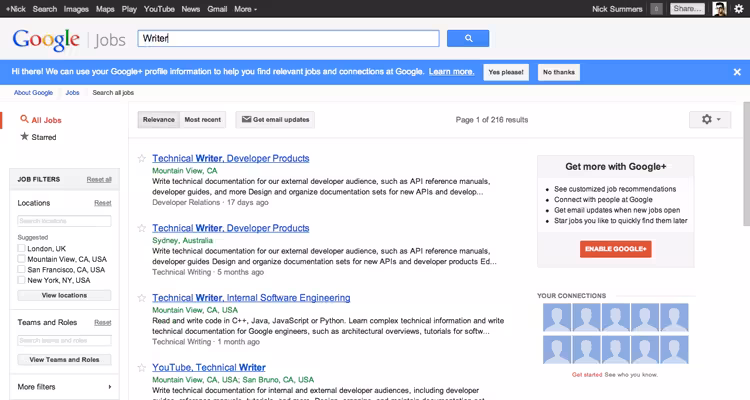Click in the job search box containing Writer
The width and height of the screenshot is (750, 400).
point(288,38)
